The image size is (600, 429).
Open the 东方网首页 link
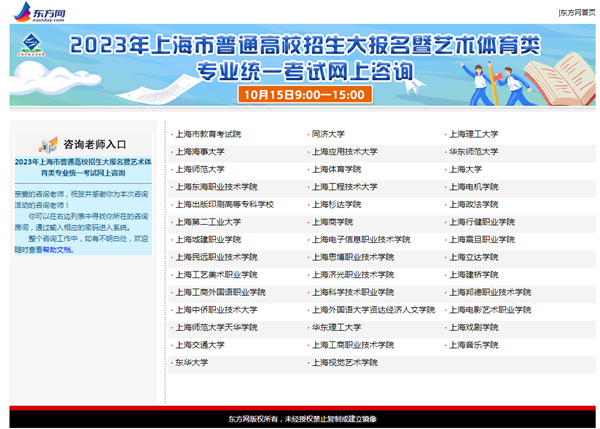pyautogui.click(x=577, y=13)
